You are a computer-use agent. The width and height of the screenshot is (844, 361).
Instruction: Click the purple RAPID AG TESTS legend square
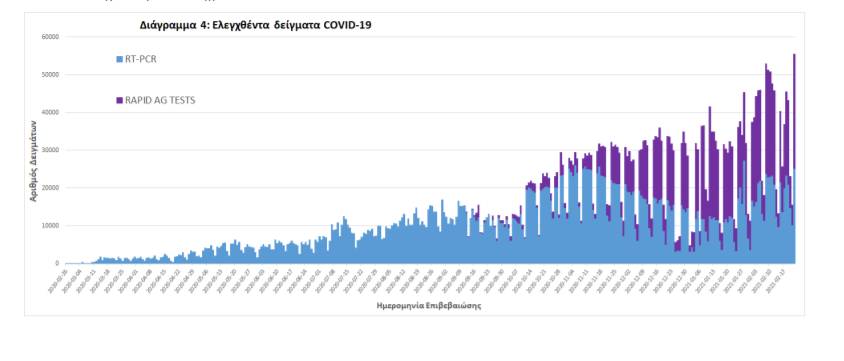119,100
